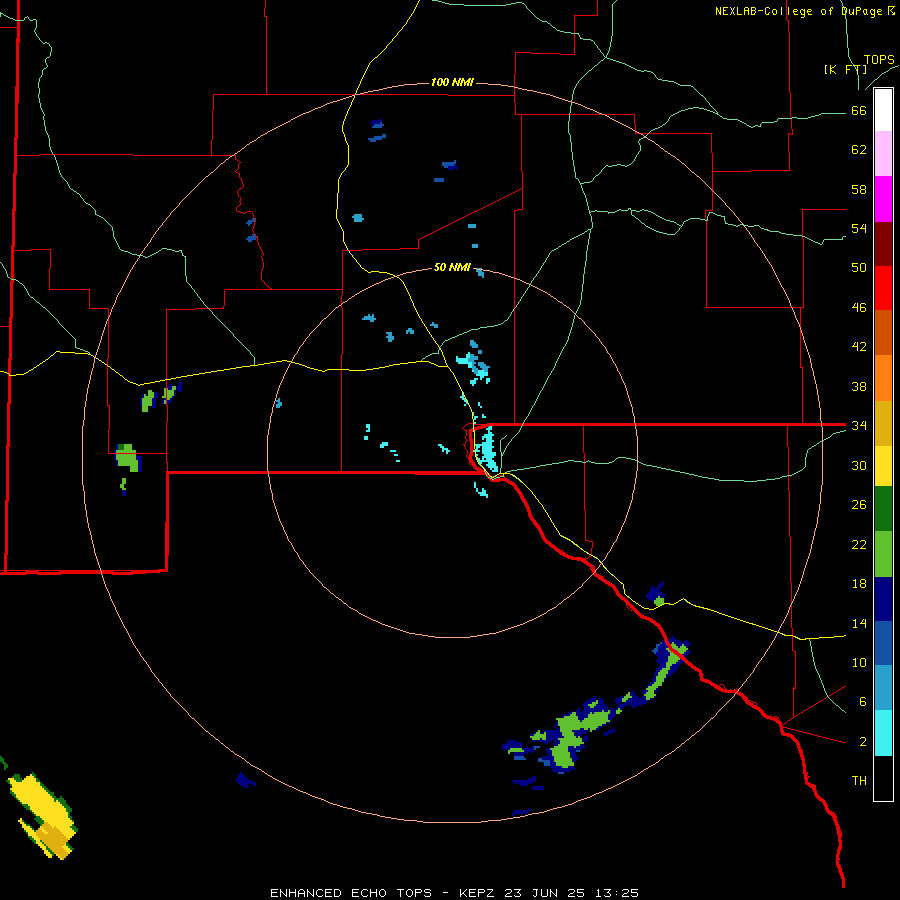Click the dark red 50-54 kft swatch

[x=883, y=243]
